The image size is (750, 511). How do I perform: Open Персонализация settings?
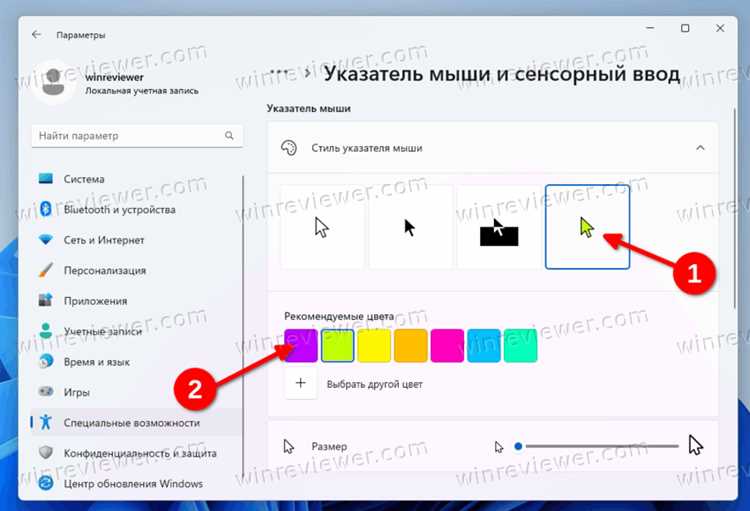[x=138, y=270]
